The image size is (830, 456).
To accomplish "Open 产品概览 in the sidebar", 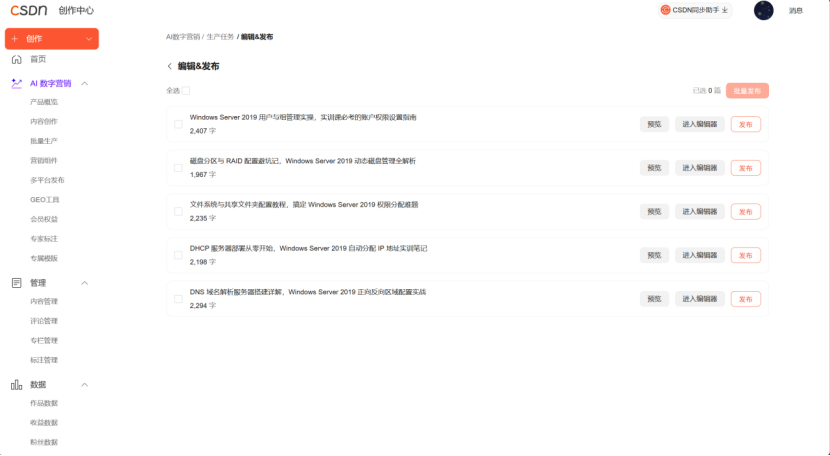I will pyautogui.click(x=44, y=102).
